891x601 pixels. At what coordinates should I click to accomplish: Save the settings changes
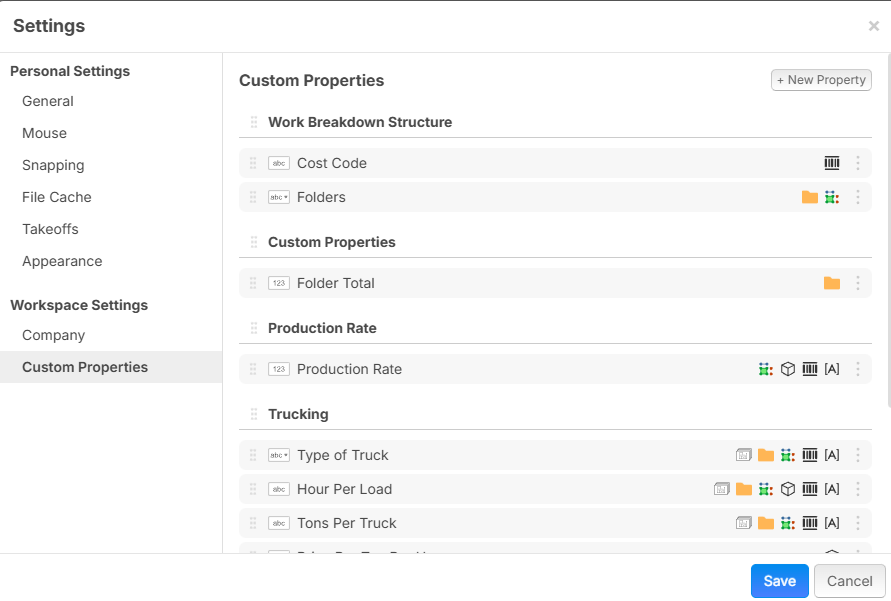coord(779,581)
